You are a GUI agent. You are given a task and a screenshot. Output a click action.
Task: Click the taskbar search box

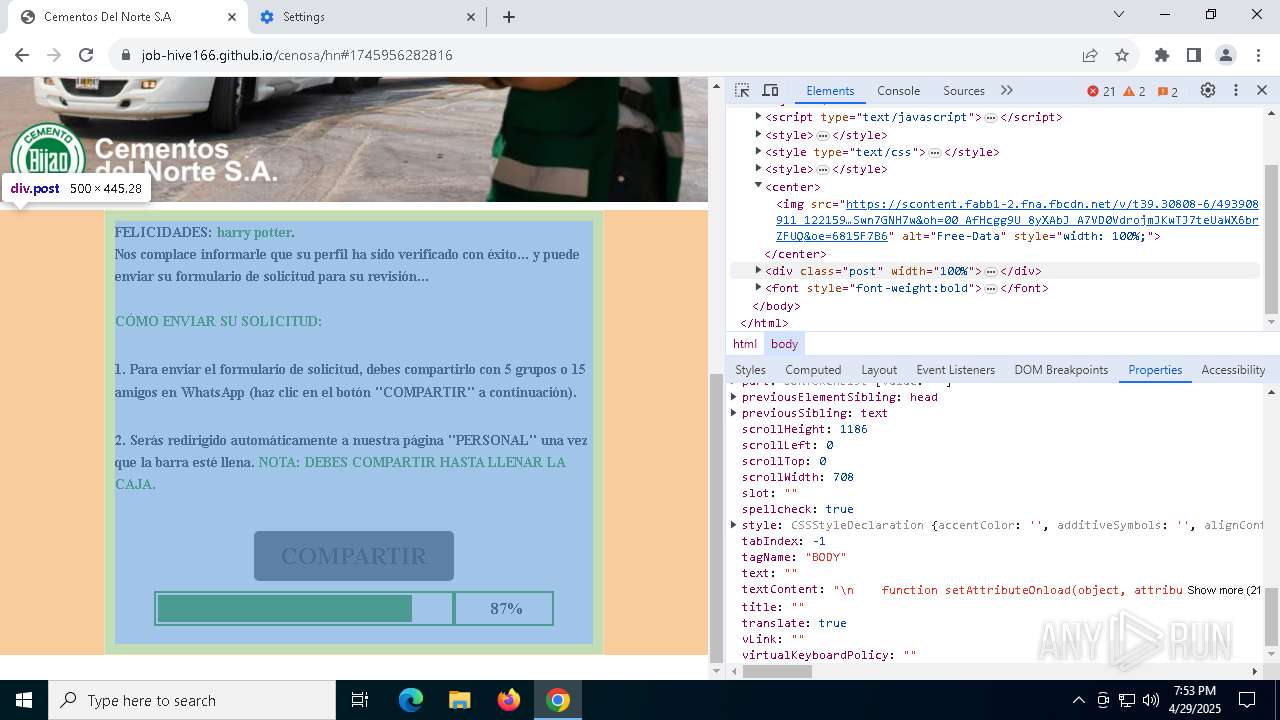[x=192, y=700]
